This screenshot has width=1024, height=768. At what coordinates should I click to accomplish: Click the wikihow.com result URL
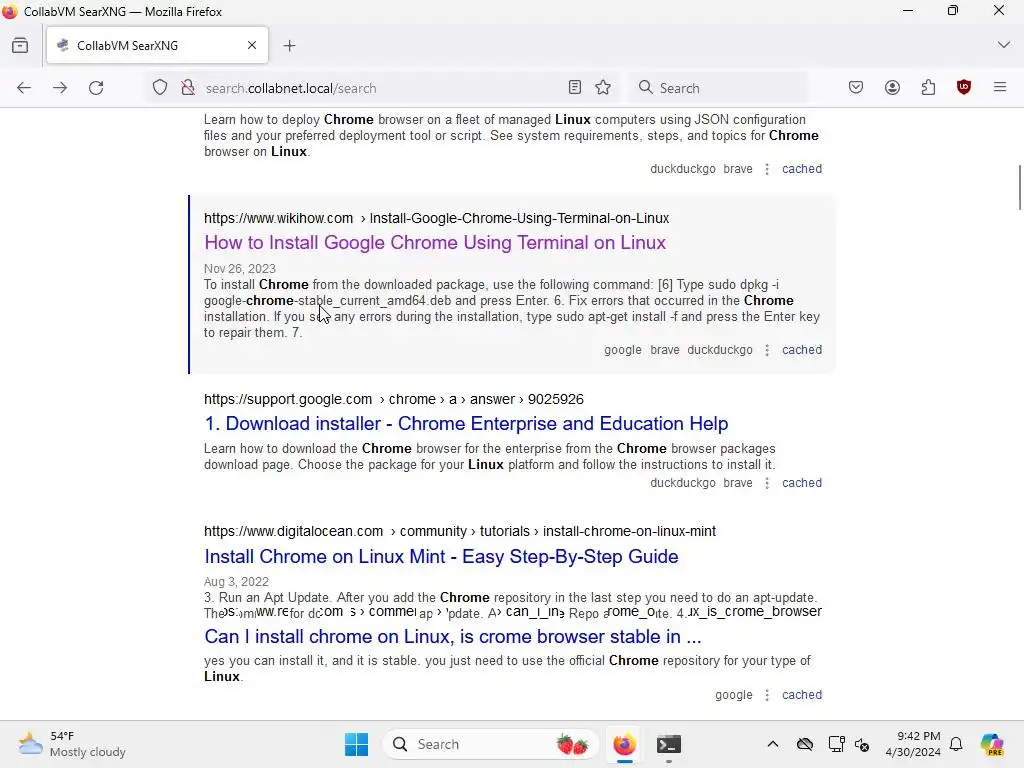(x=436, y=218)
